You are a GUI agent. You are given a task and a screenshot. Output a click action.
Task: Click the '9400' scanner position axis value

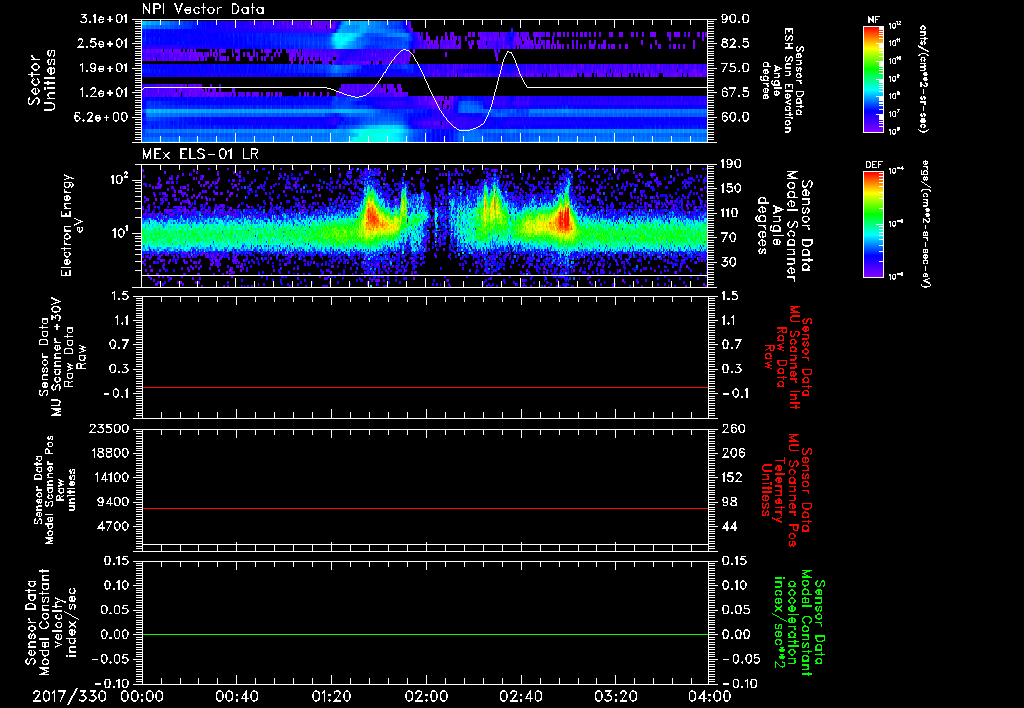pos(111,502)
